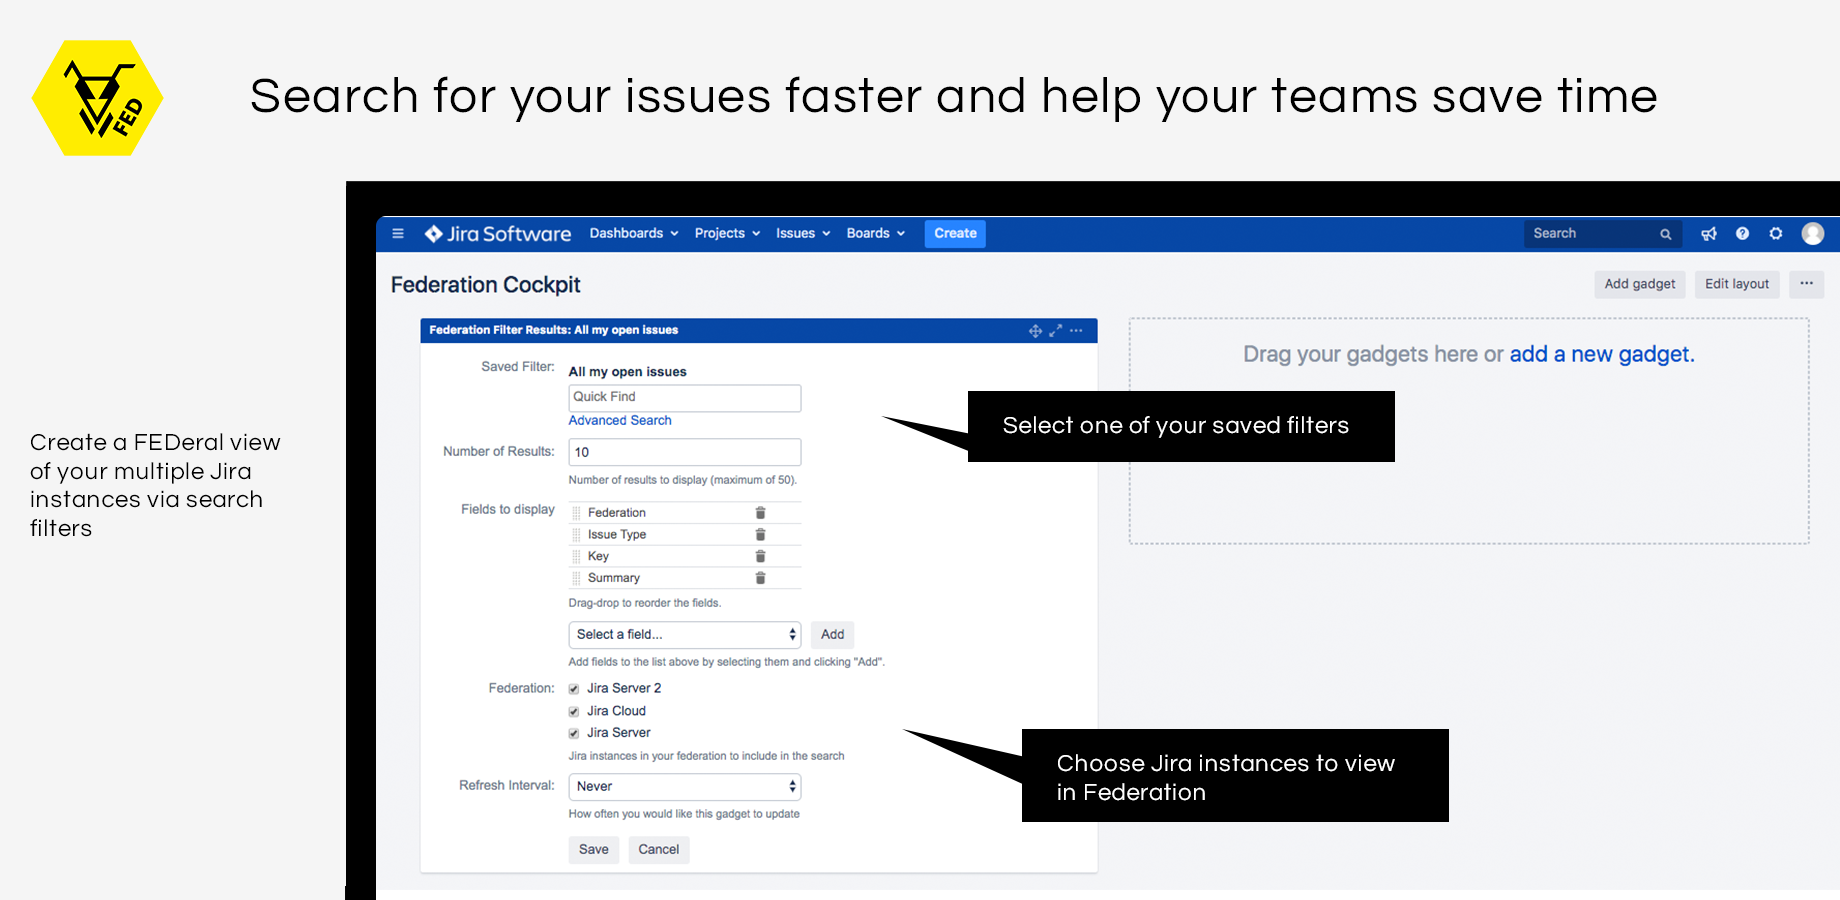Open the Projects dropdown menu
Viewport: 1840px width, 900px height.
pyautogui.click(x=727, y=234)
